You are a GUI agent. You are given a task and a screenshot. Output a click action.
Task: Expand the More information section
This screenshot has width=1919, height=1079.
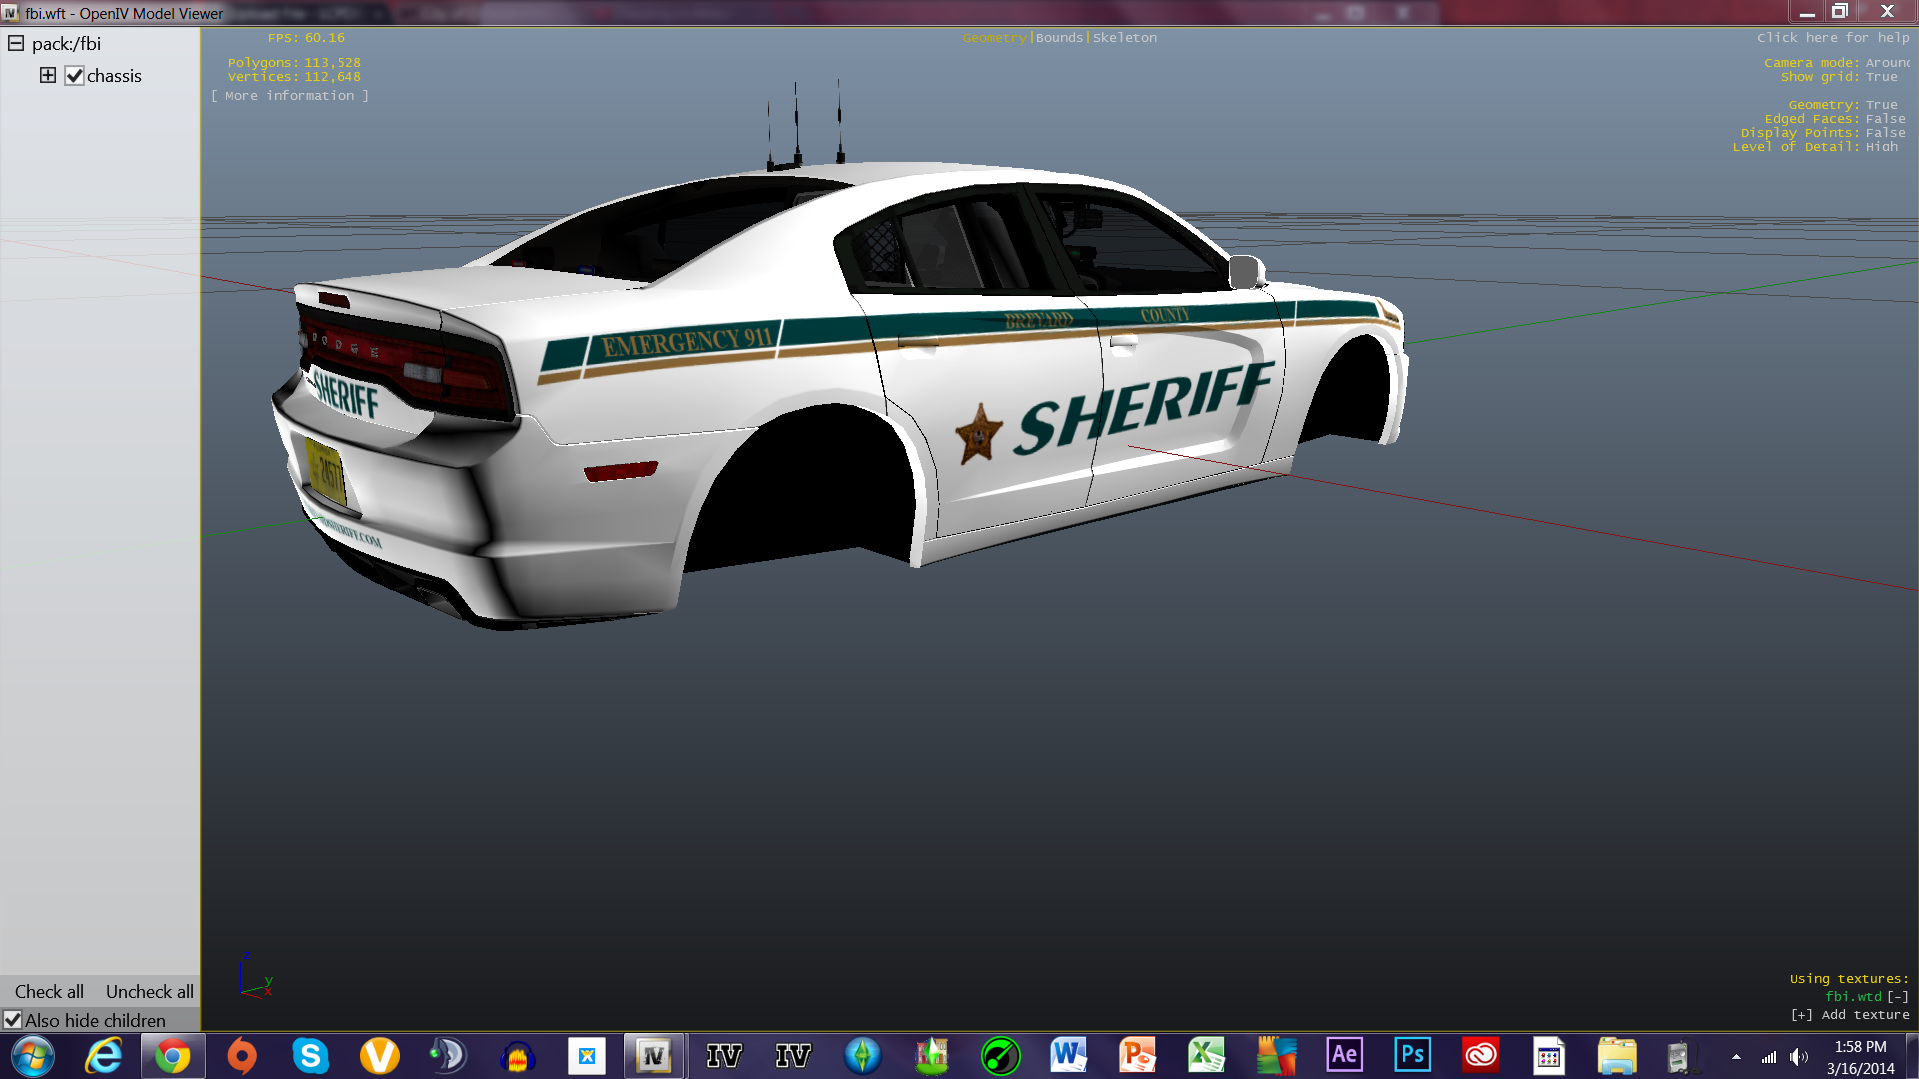[289, 96]
